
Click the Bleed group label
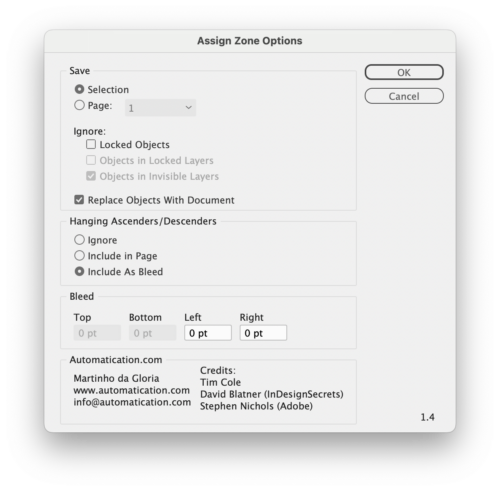coord(82,296)
